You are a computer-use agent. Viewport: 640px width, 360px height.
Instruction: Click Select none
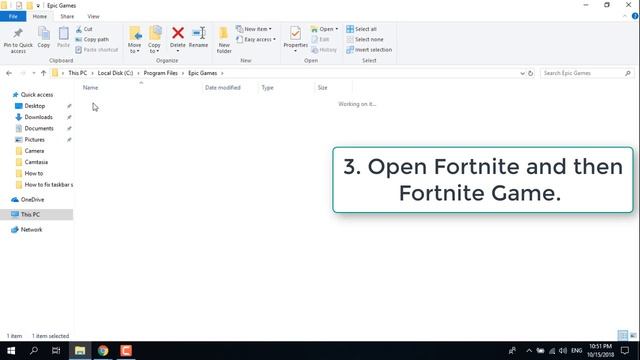pos(365,39)
